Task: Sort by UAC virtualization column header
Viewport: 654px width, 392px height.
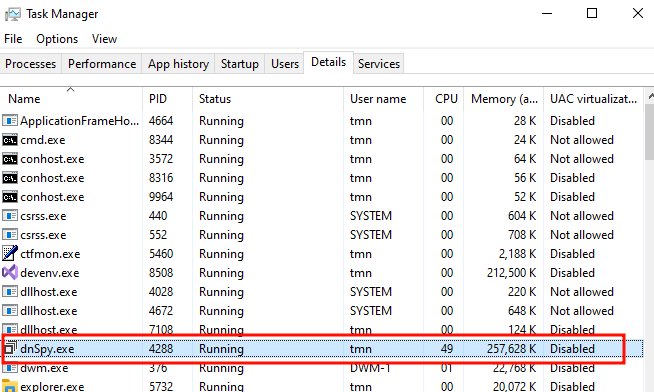Action: click(x=593, y=99)
